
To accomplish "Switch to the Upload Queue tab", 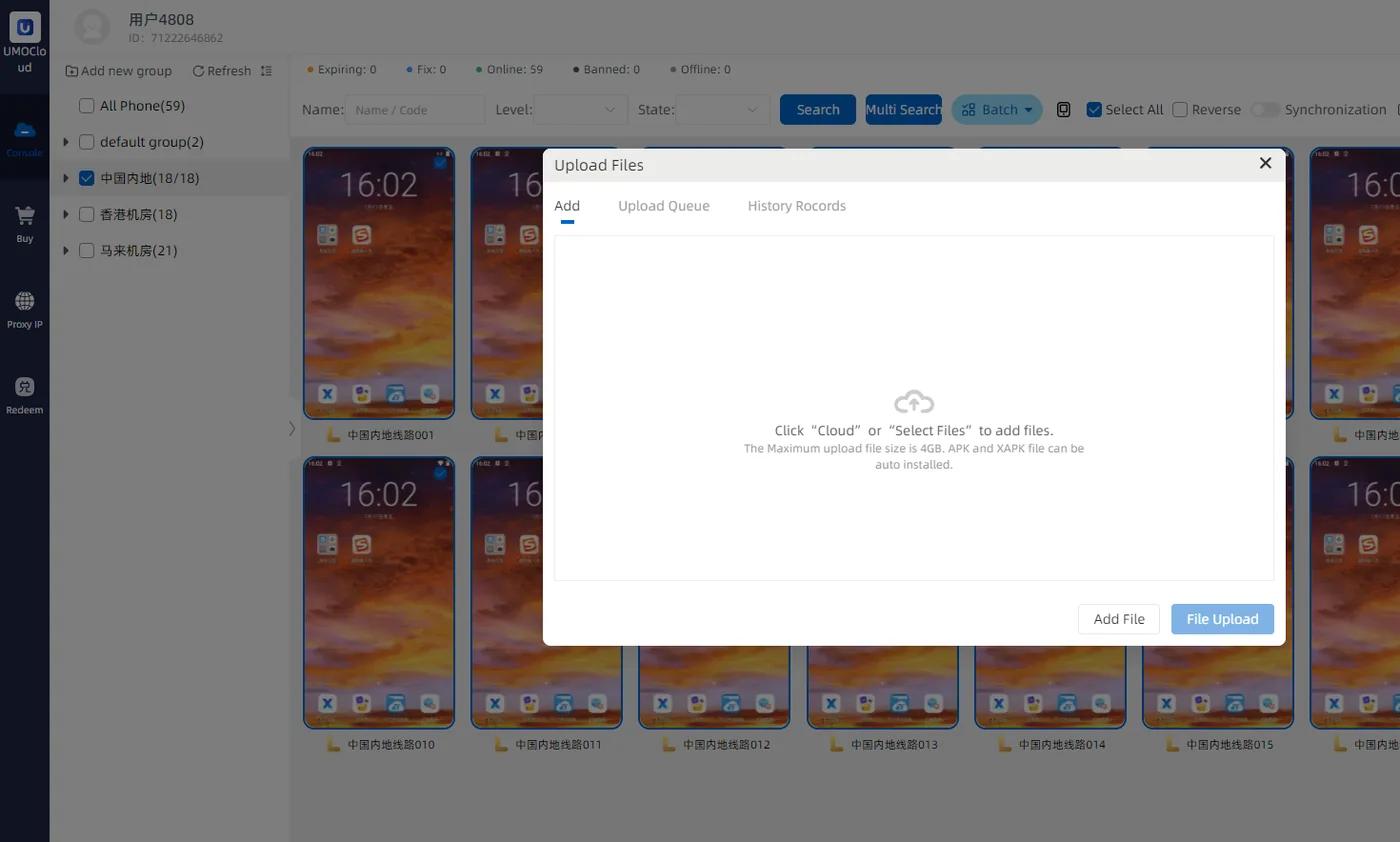I will (664, 206).
